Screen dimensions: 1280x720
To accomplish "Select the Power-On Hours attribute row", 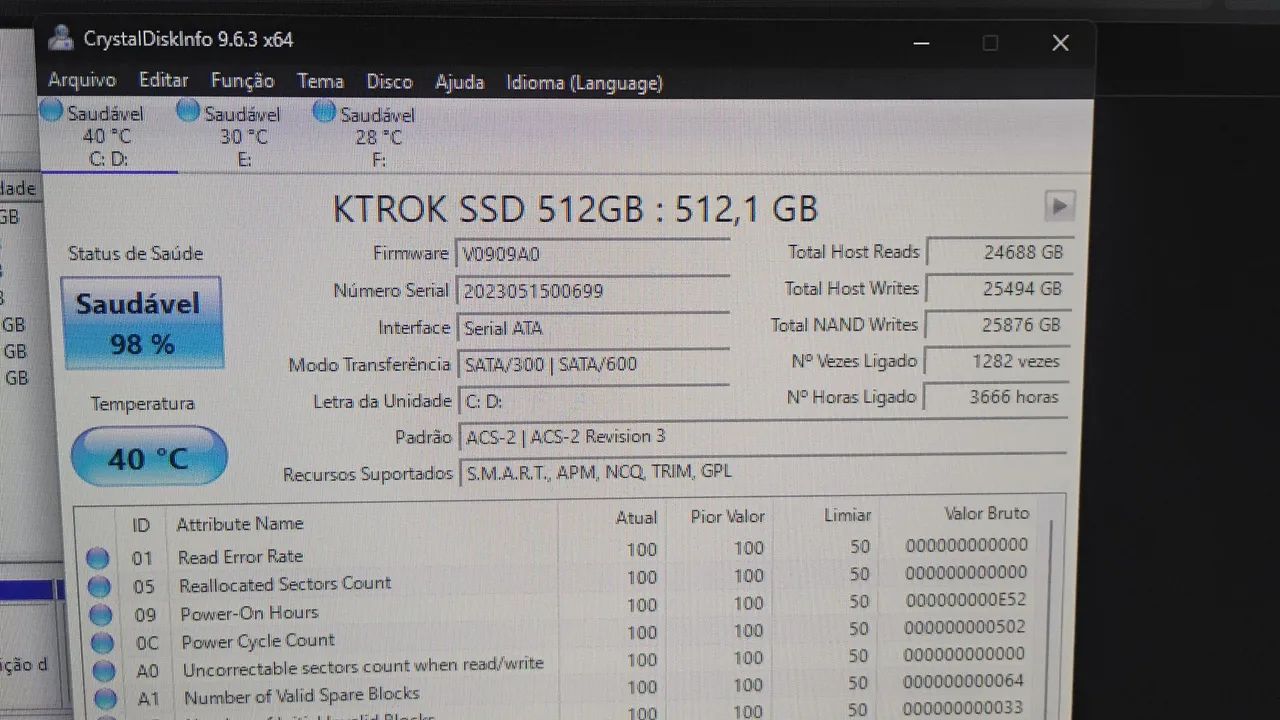I will point(561,606).
